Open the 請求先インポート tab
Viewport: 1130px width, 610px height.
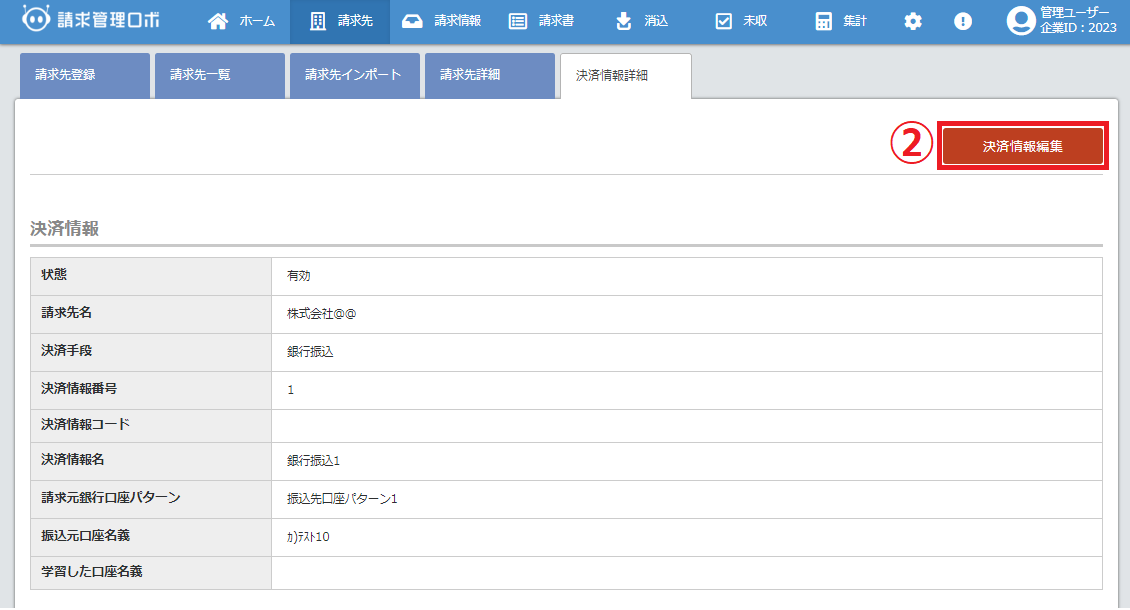click(354, 75)
